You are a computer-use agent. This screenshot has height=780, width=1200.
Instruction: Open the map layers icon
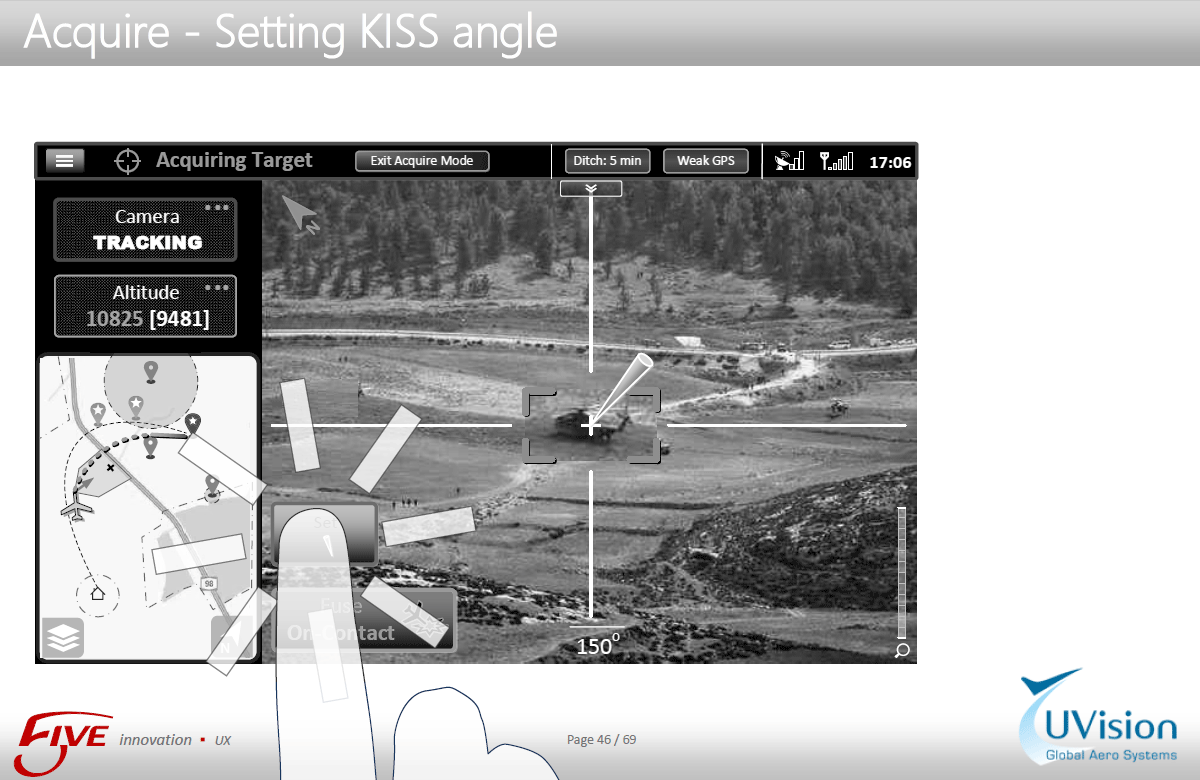63,638
